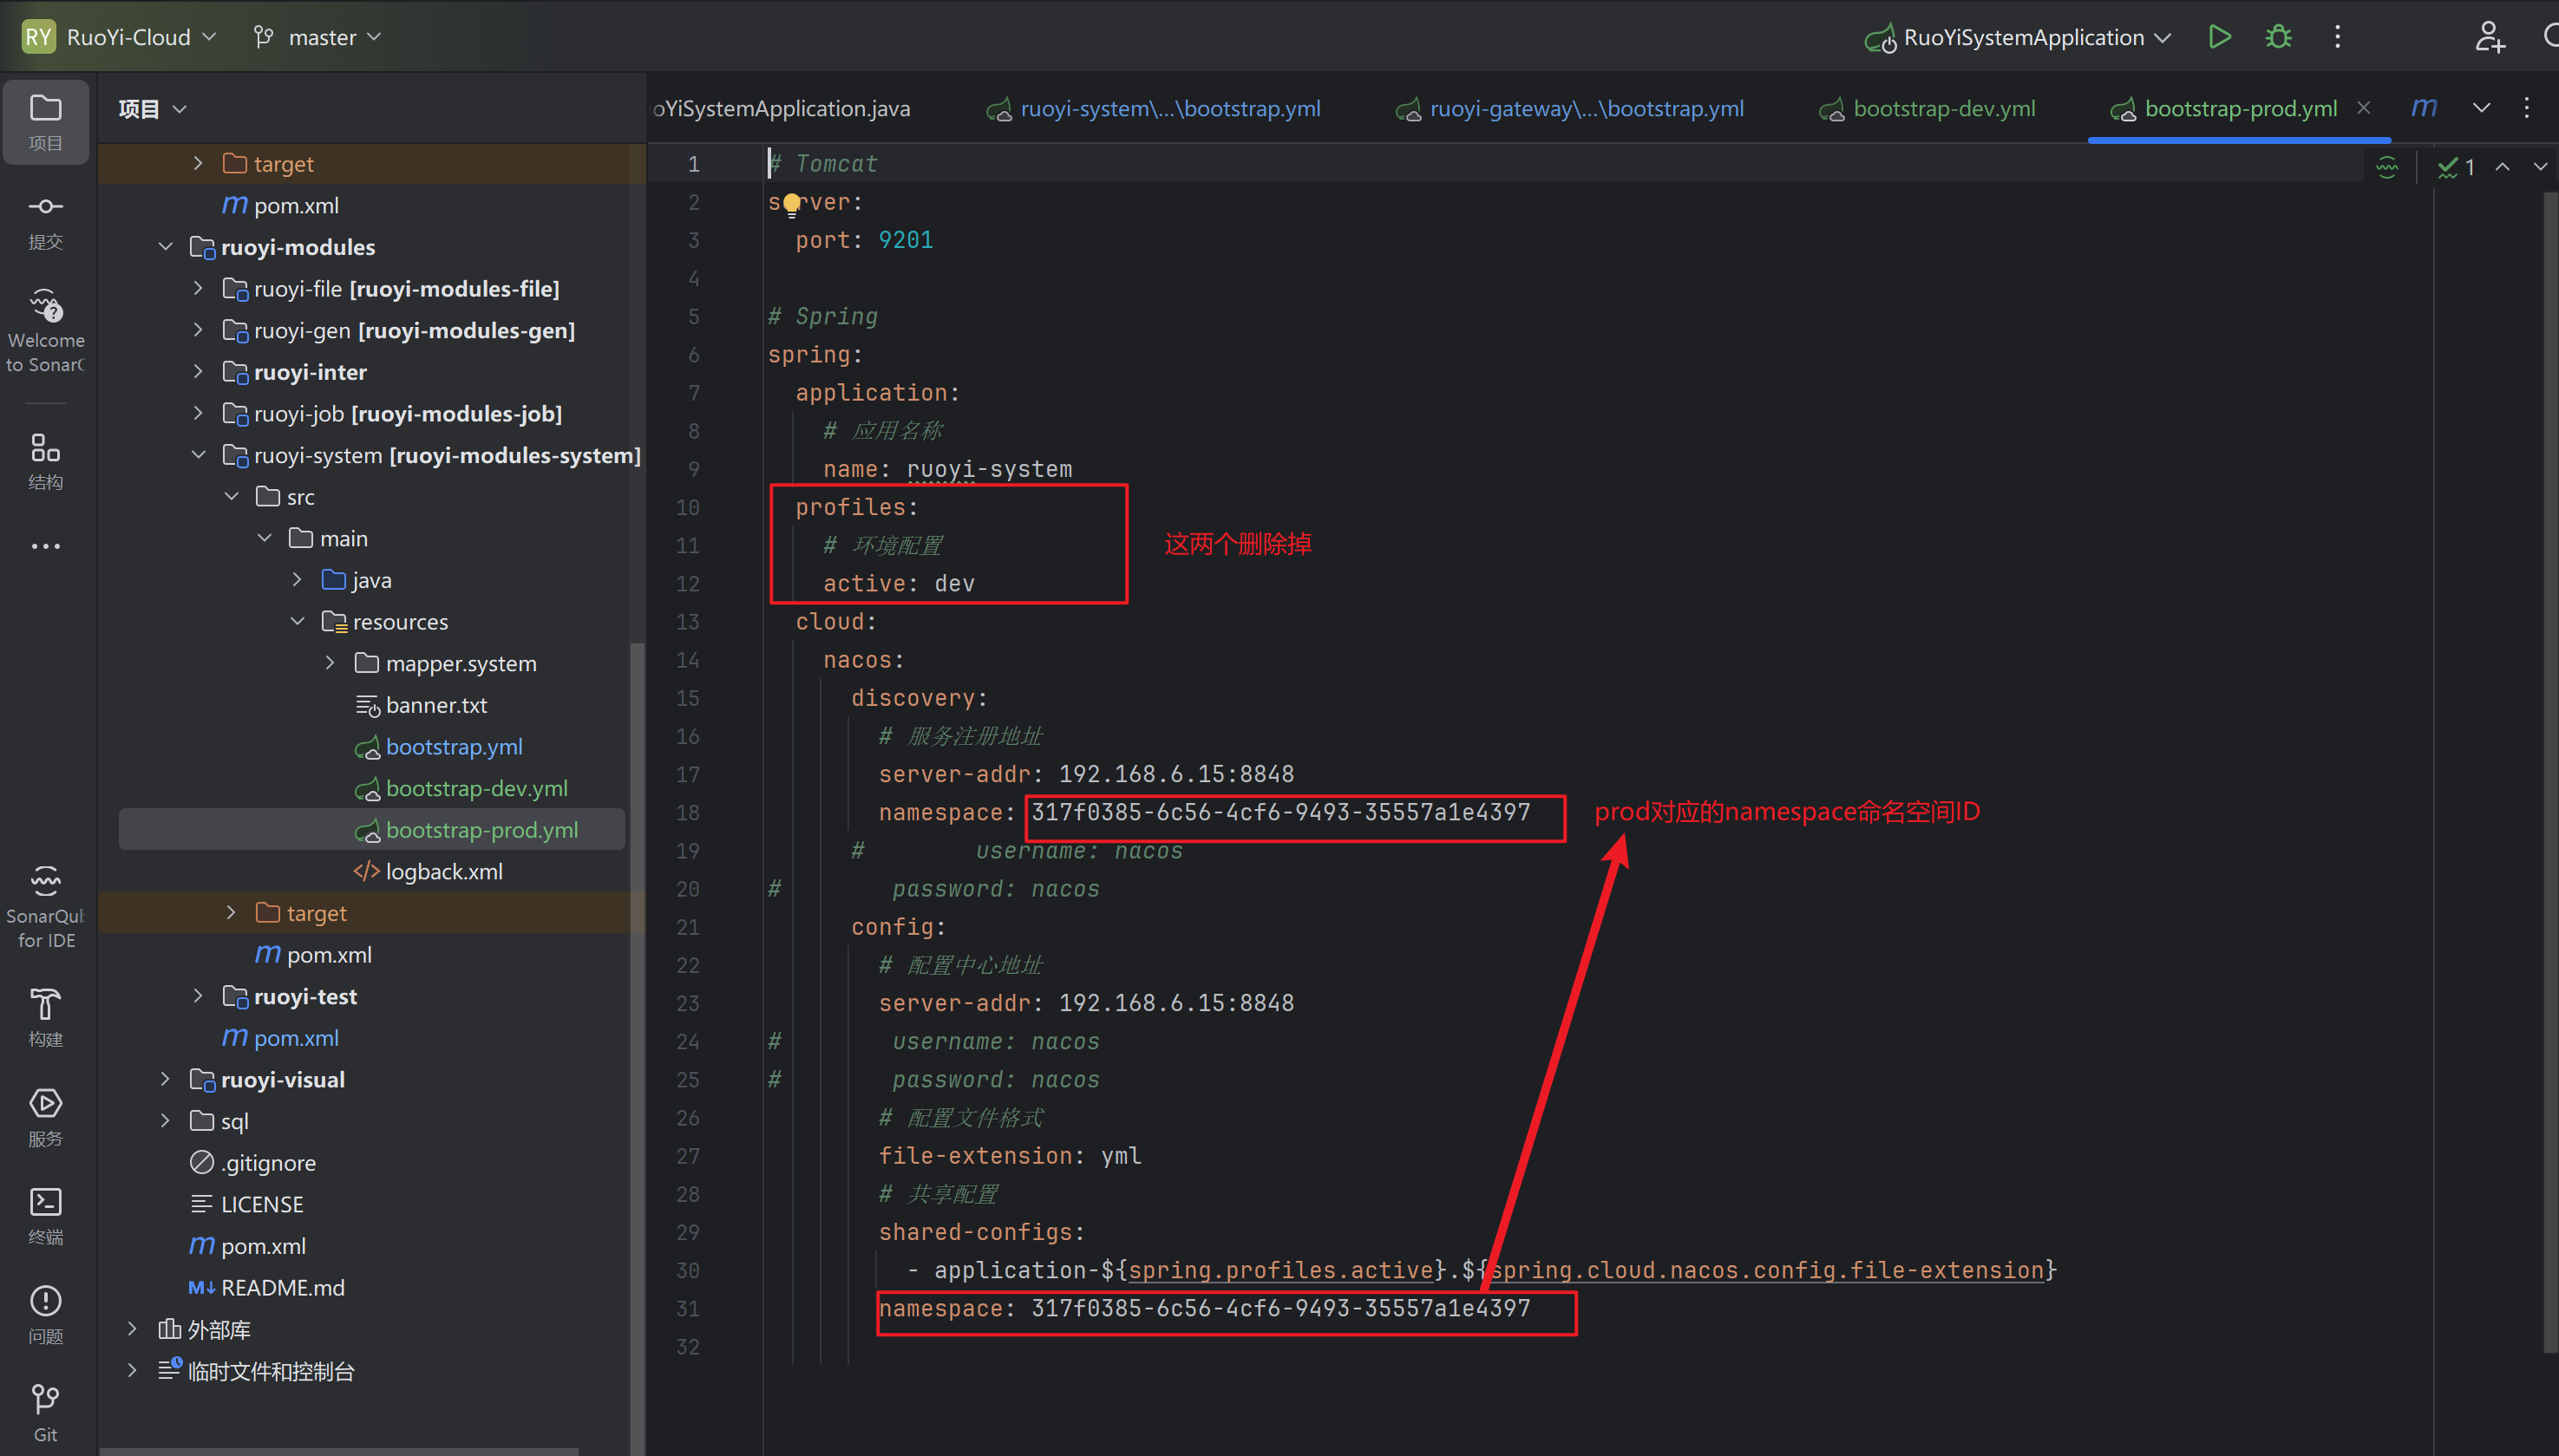Image resolution: width=2559 pixels, height=1456 pixels.
Task: Open the Commit tool window
Action: coord(45,220)
